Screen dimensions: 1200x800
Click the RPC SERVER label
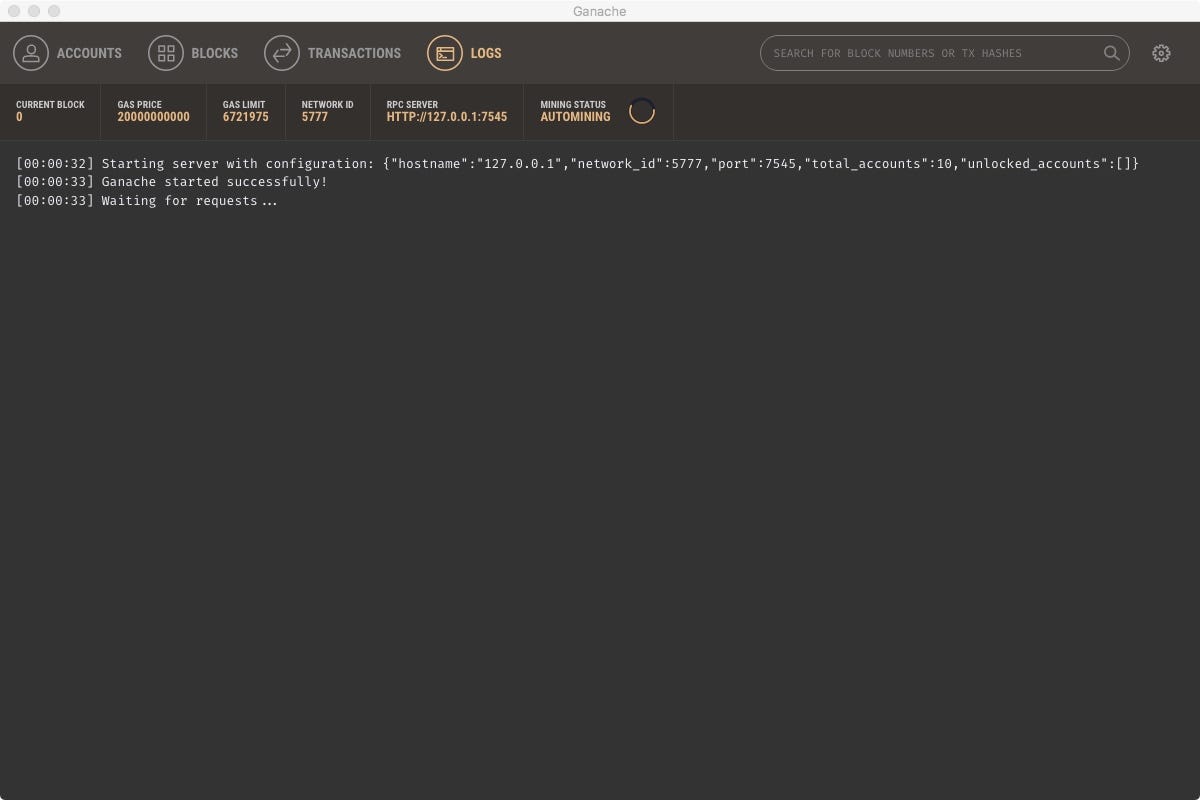(x=412, y=104)
